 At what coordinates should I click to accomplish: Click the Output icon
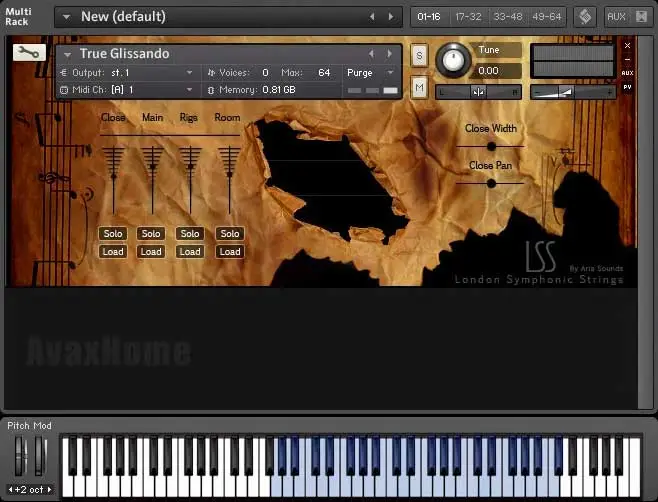tap(64, 73)
